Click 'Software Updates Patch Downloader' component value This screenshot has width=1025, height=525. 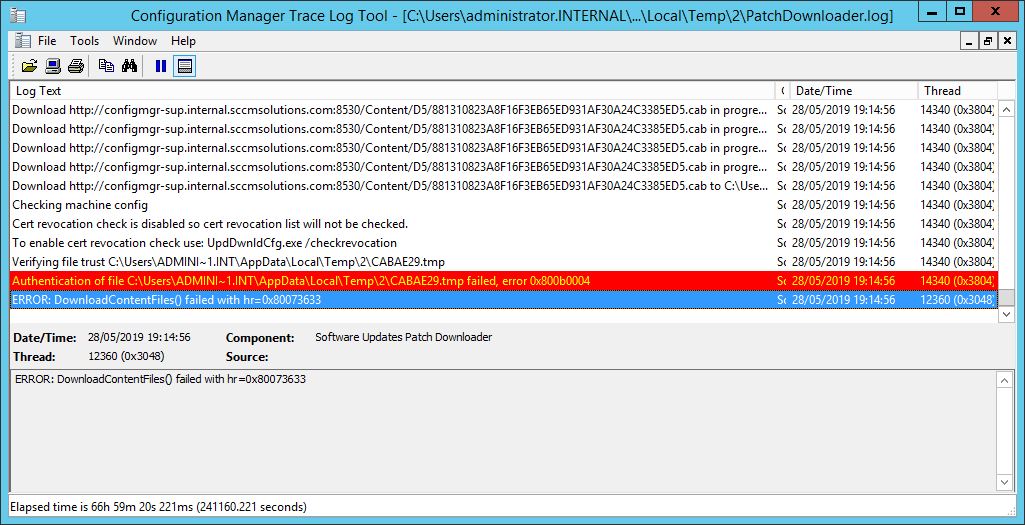pyautogui.click(x=403, y=337)
